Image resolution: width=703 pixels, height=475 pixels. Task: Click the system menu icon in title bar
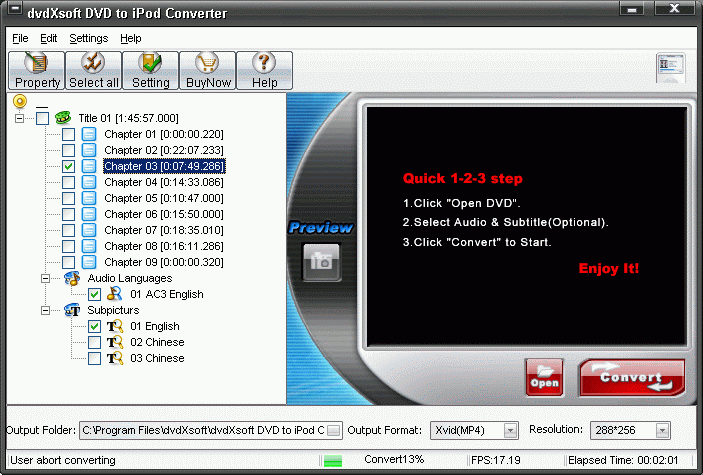coord(14,9)
